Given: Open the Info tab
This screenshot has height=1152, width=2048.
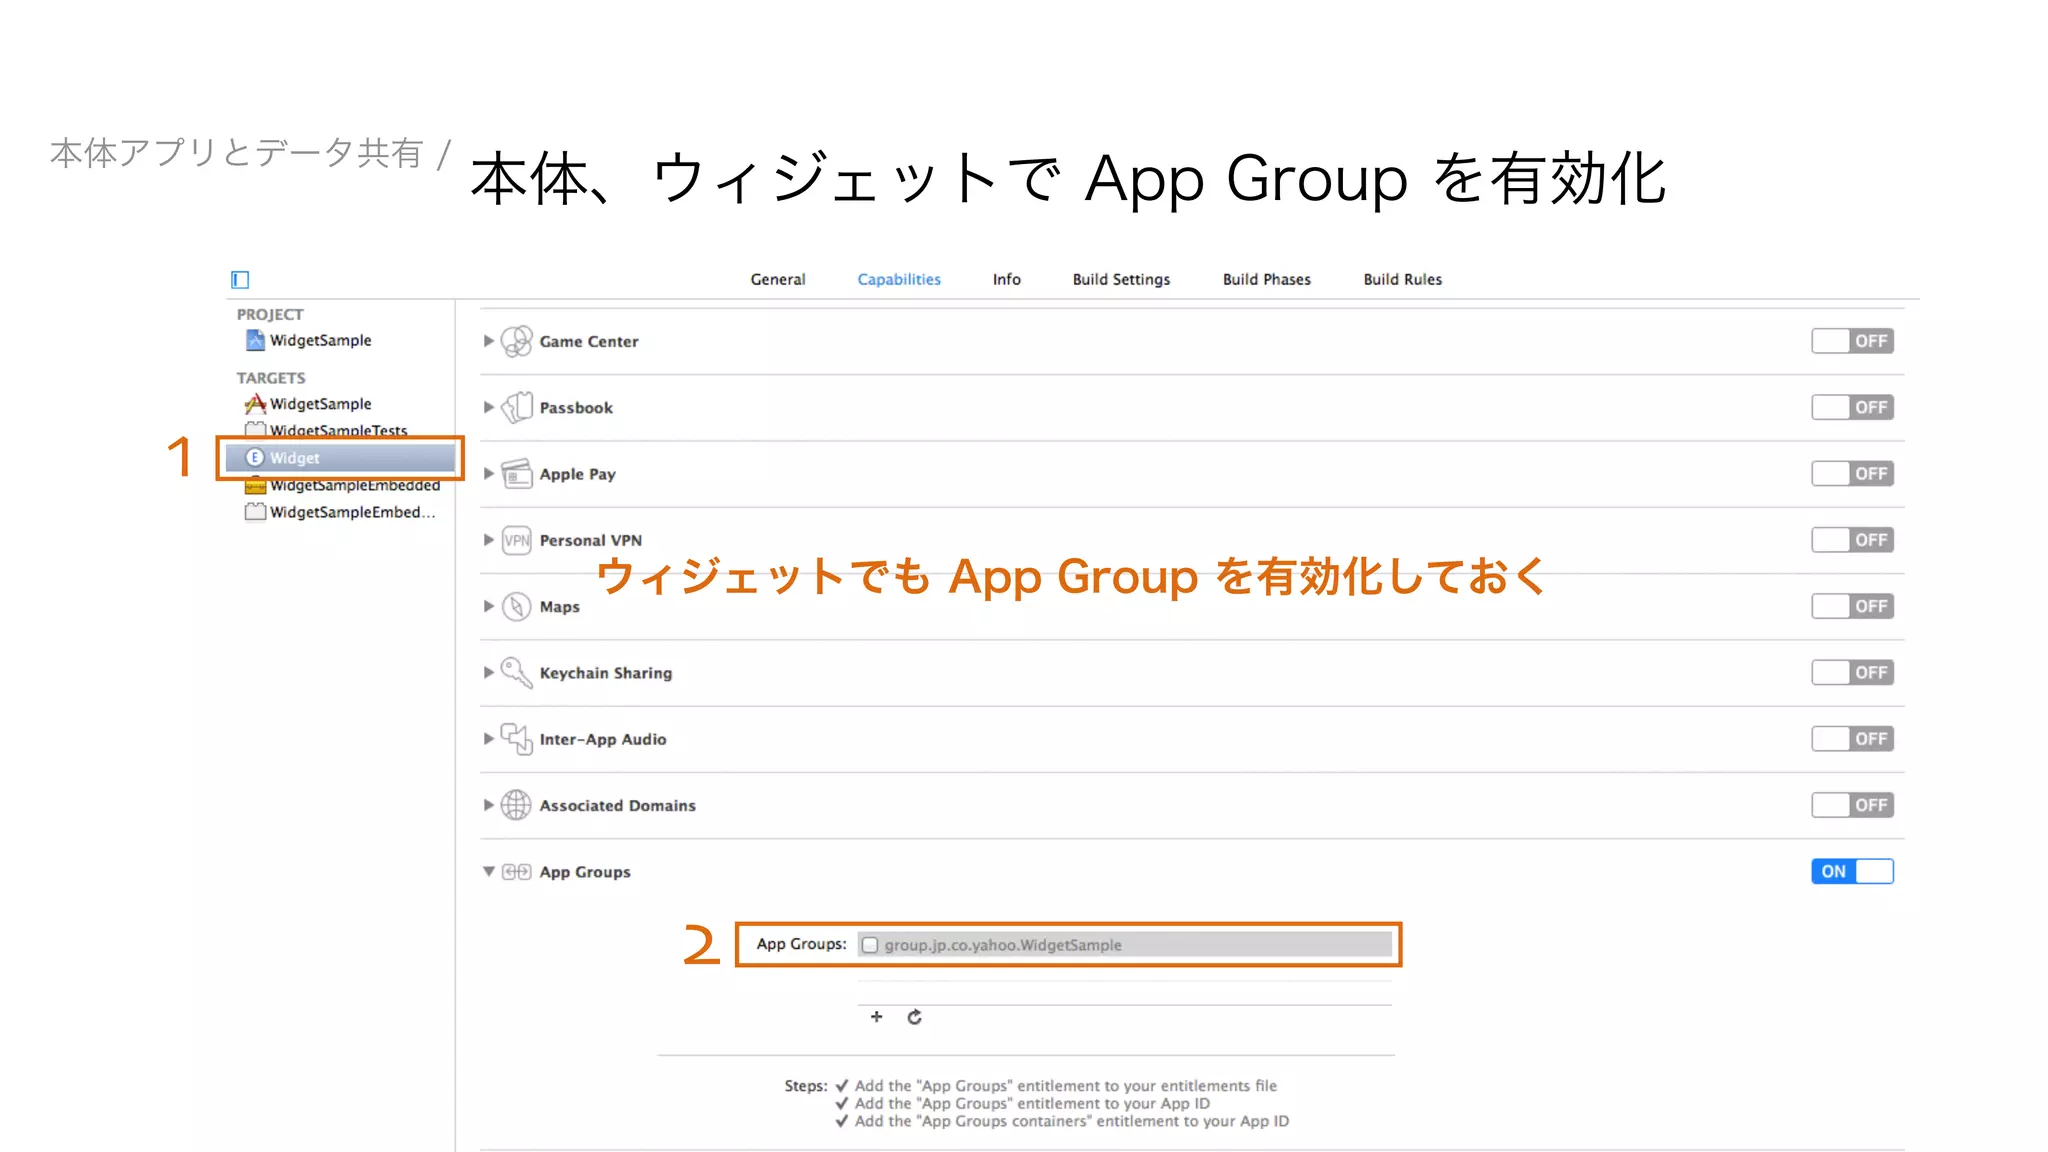Looking at the screenshot, I should (x=1007, y=279).
